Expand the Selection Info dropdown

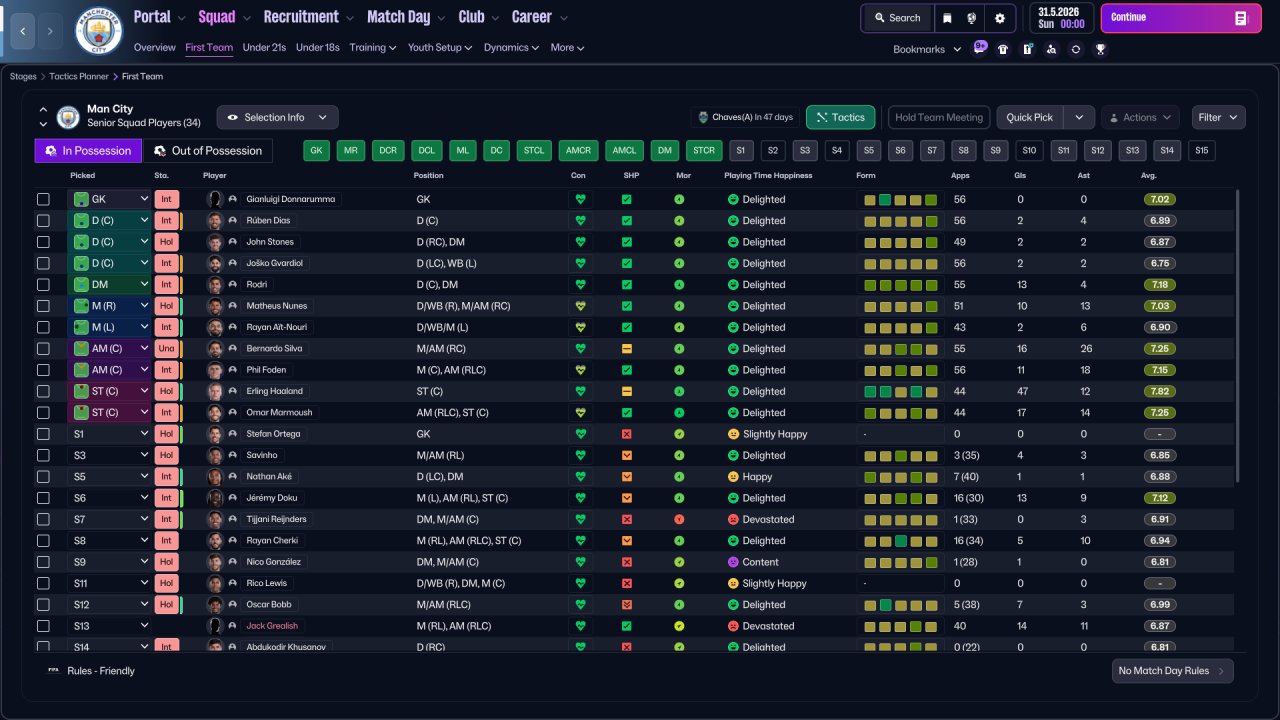(x=277, y=117)
